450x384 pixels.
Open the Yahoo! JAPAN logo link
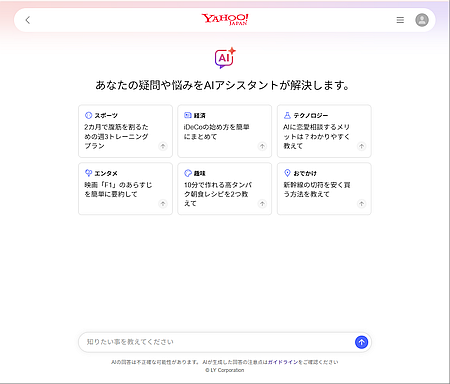coord(225,20)
